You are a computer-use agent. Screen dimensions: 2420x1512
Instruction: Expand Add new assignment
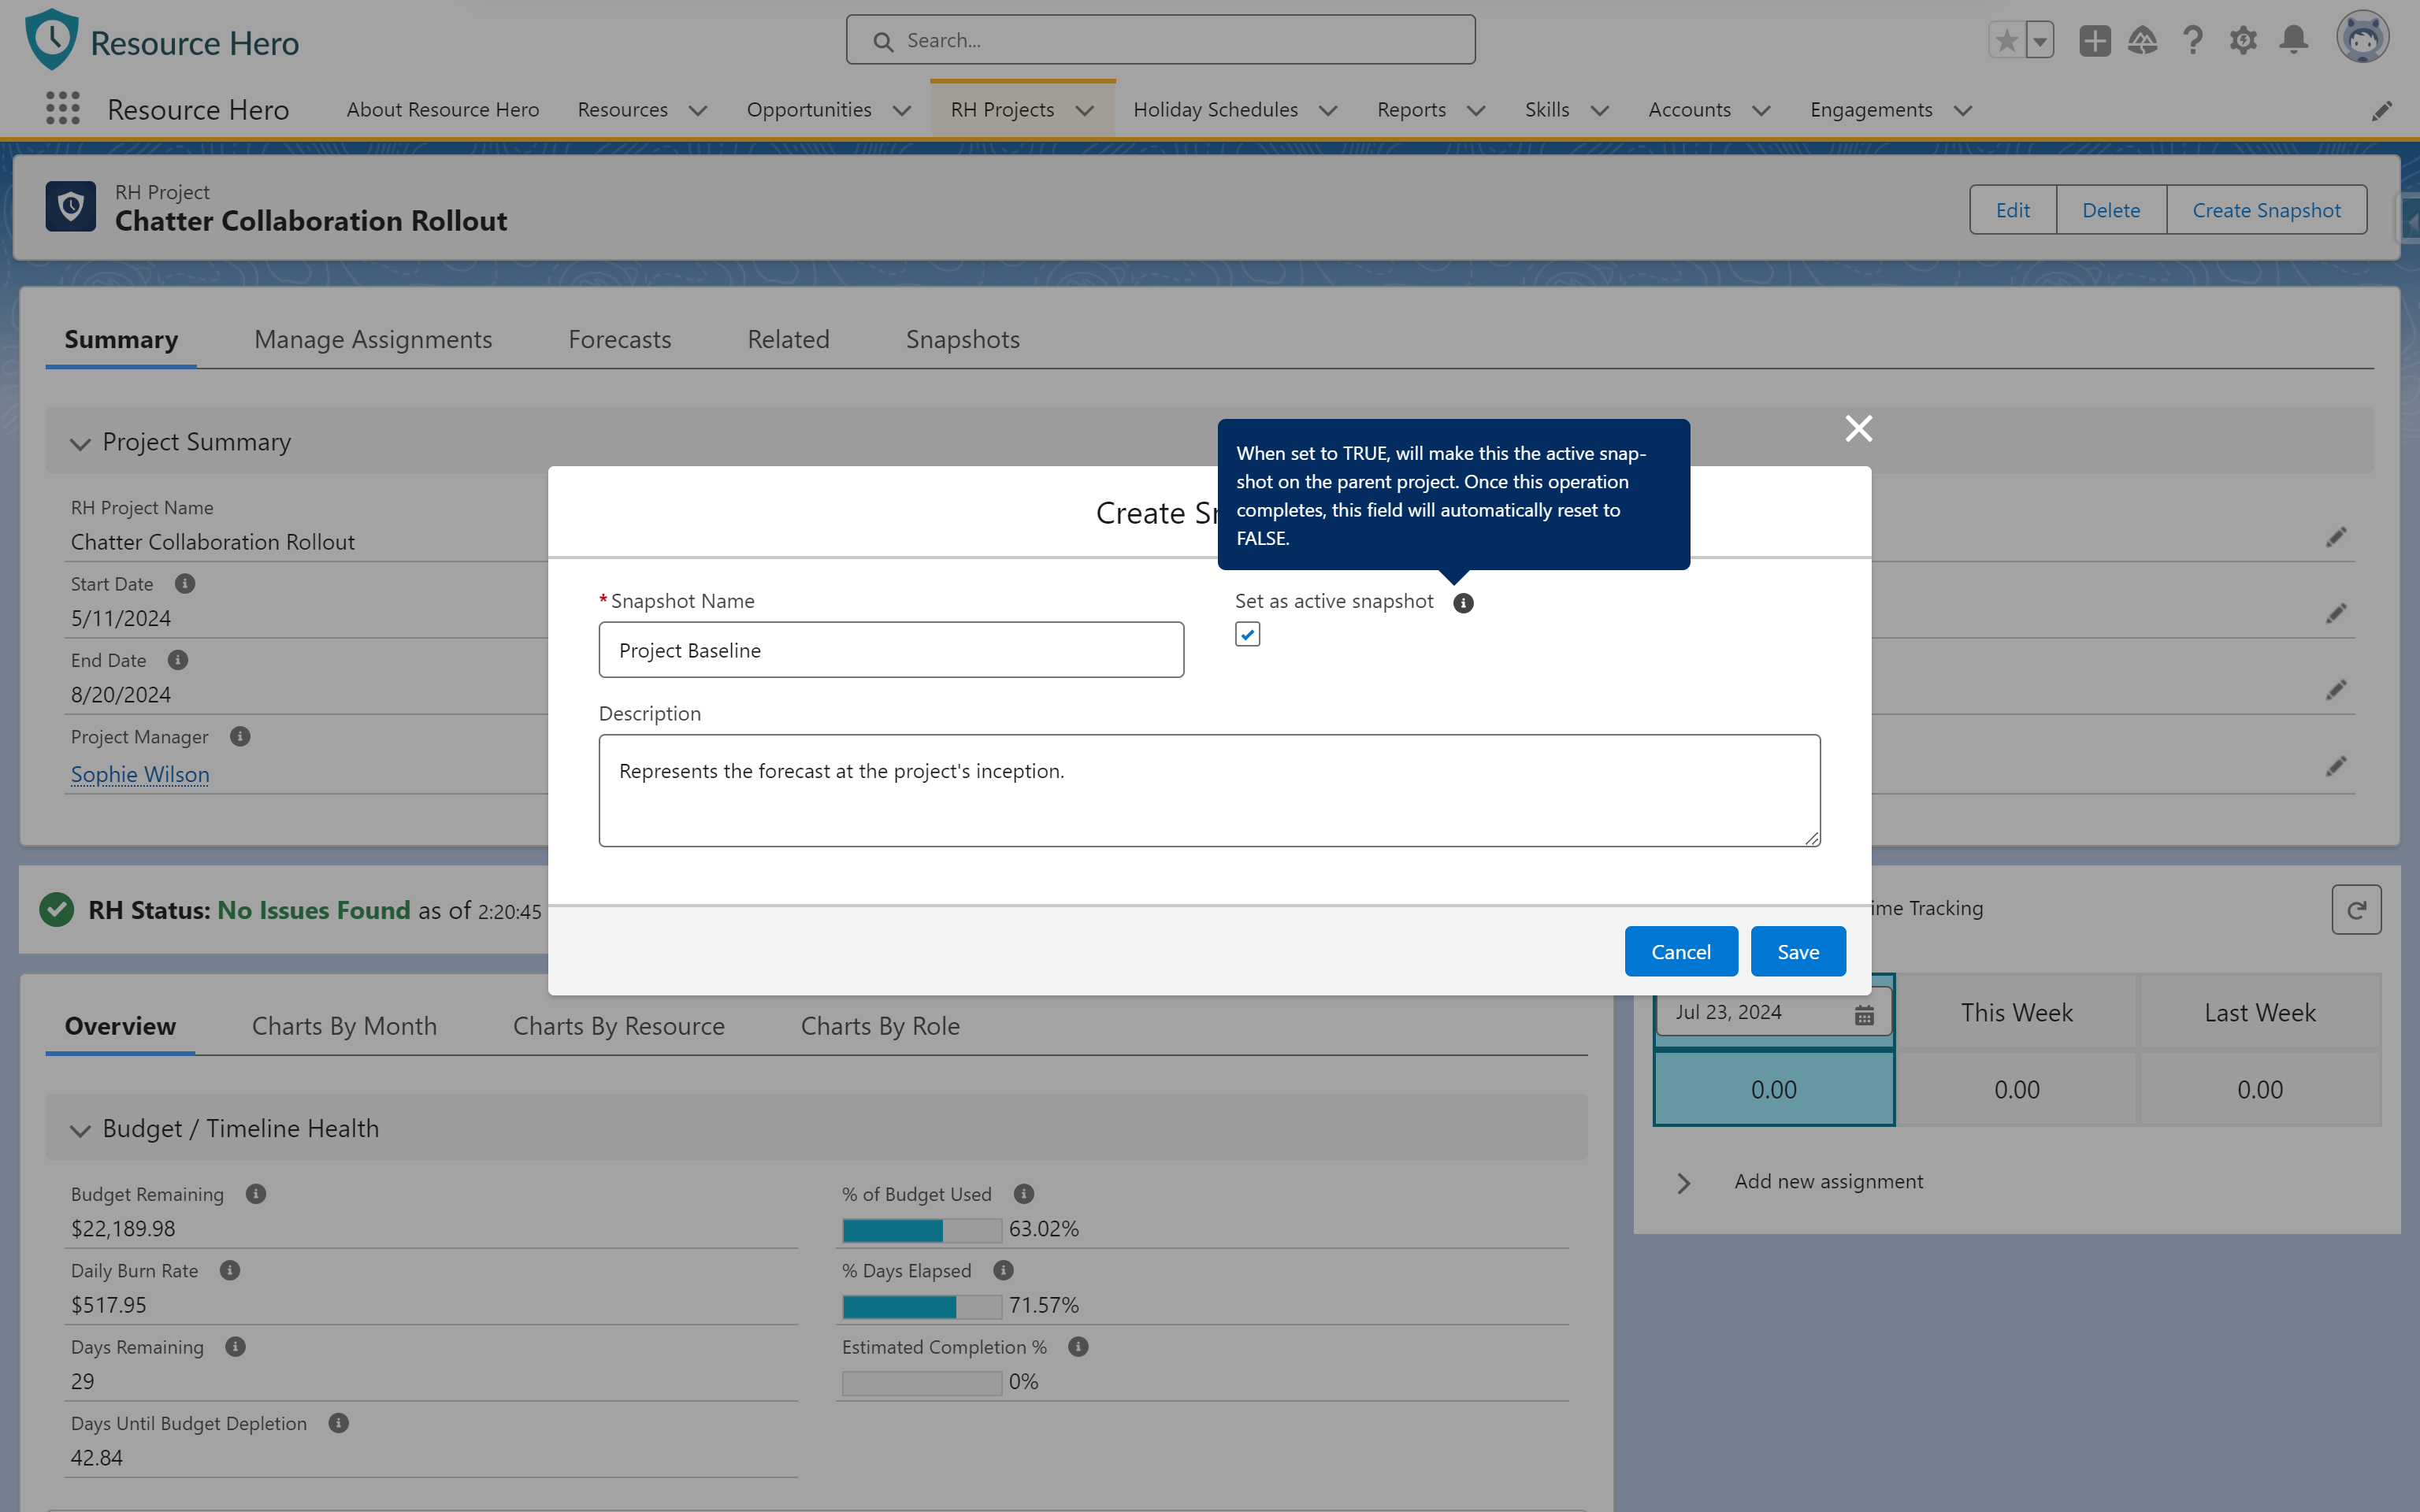(1684, 1183)
